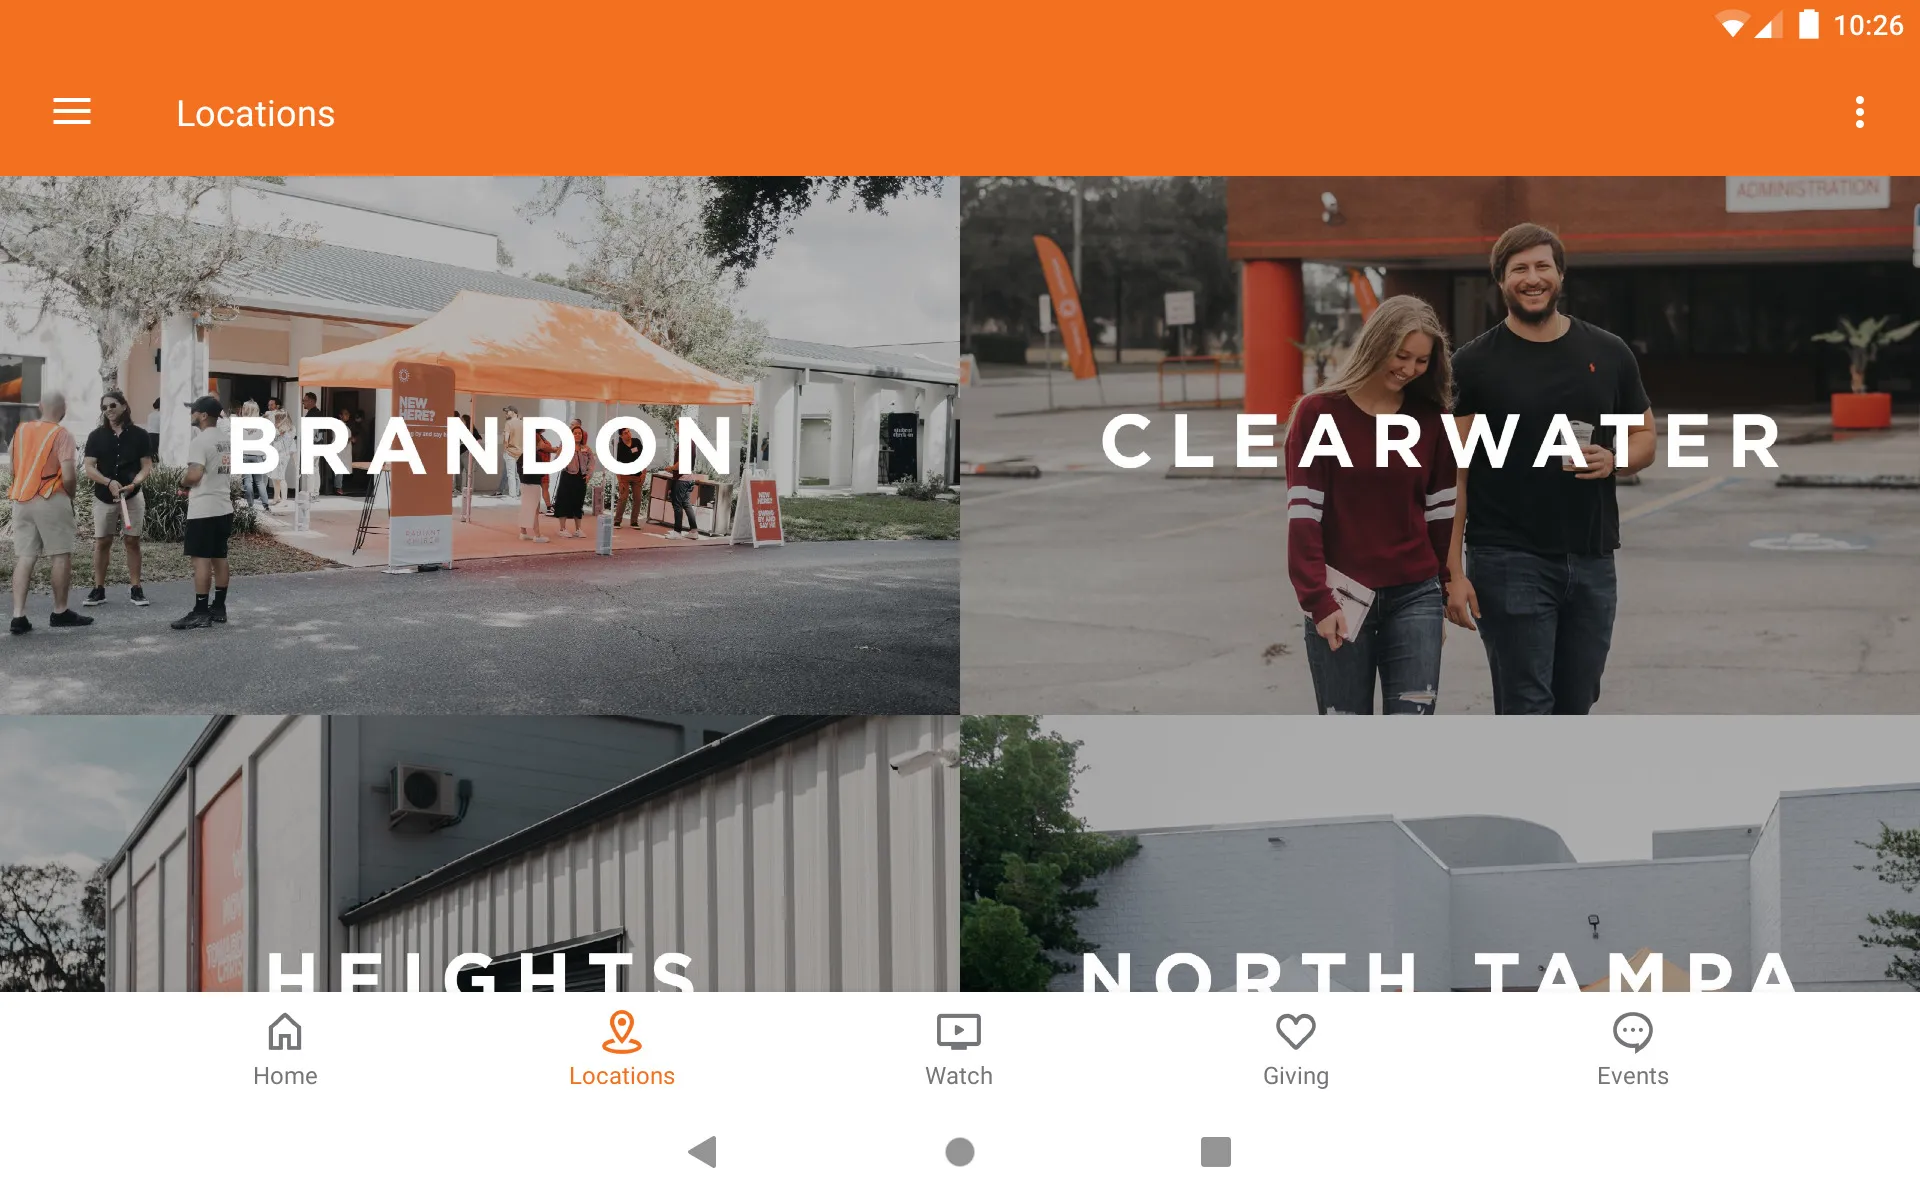Select the Brandon location tile
Image resolution: width=1920 pixels, height=1200 pixels.
[x=480, y=440]
